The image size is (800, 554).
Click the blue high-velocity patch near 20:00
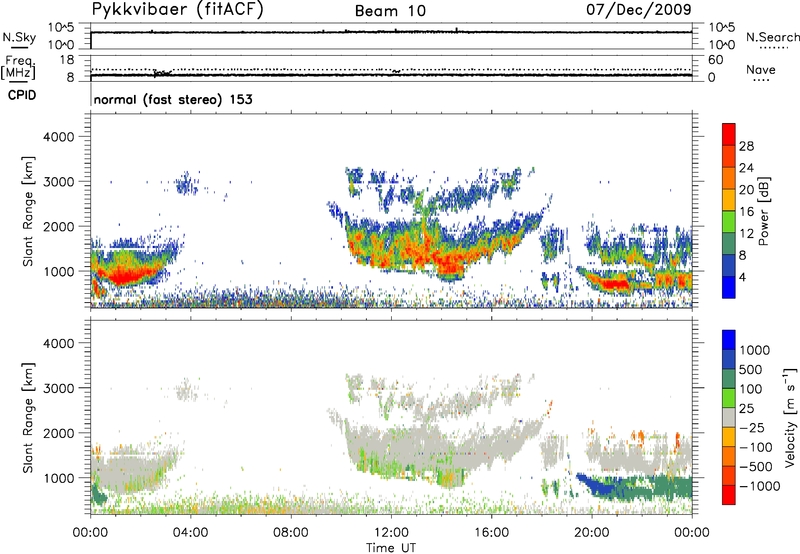597,486
